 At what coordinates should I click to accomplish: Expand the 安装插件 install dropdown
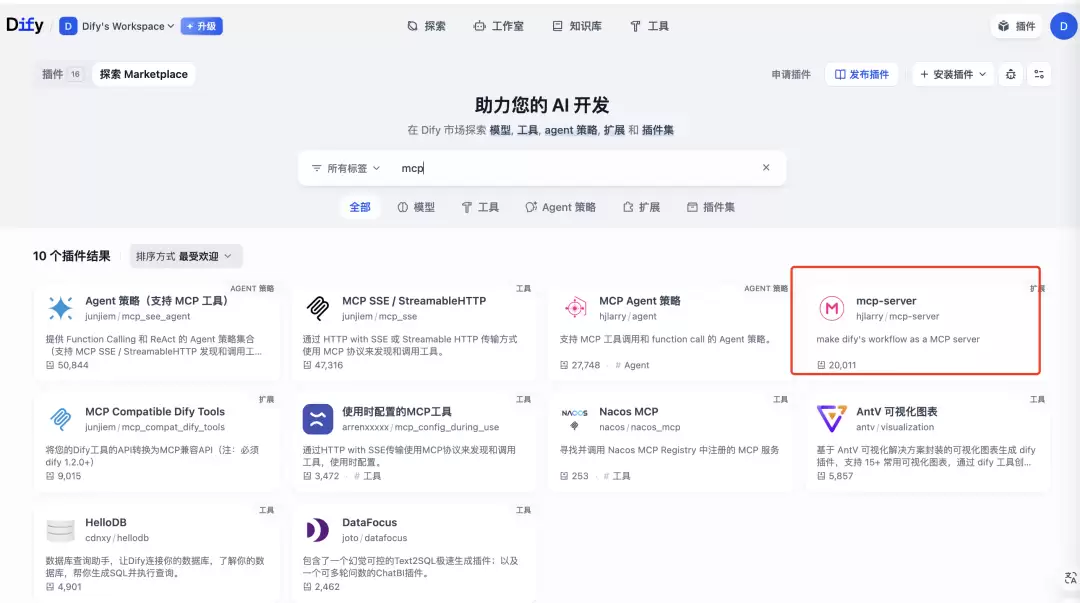[953, 74]
